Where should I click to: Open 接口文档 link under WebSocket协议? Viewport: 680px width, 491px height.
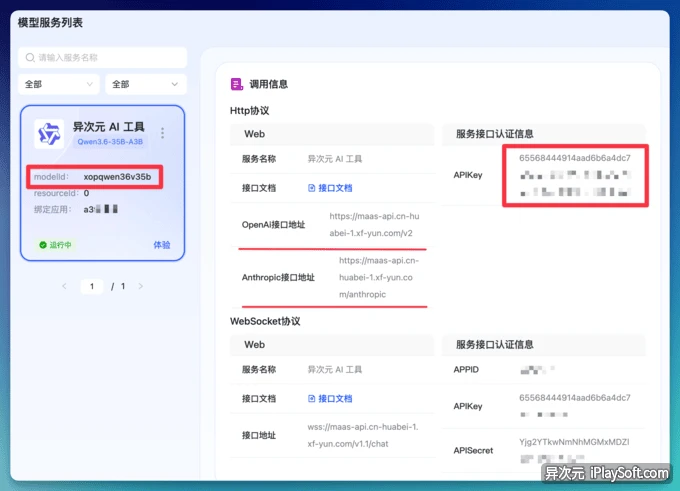tap(330, 399)
